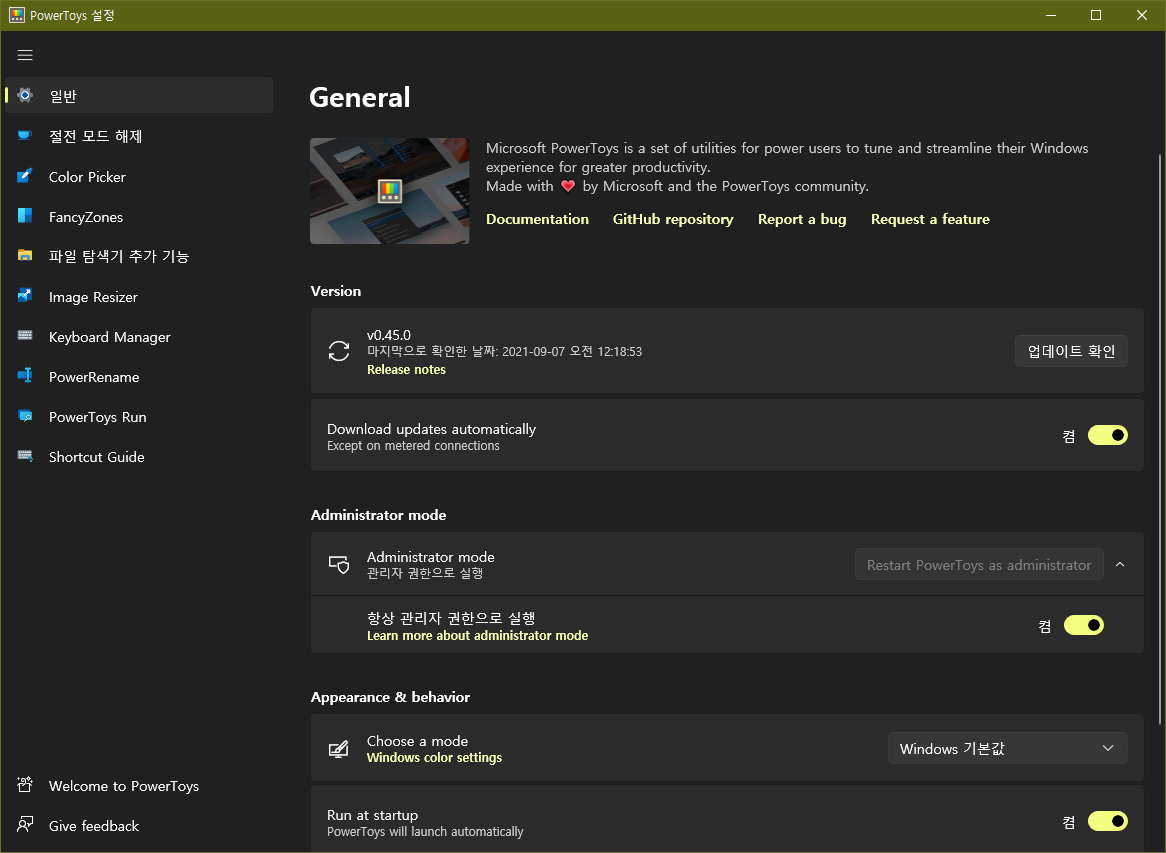
Task: Open the Documentation link
Action: 538,219
